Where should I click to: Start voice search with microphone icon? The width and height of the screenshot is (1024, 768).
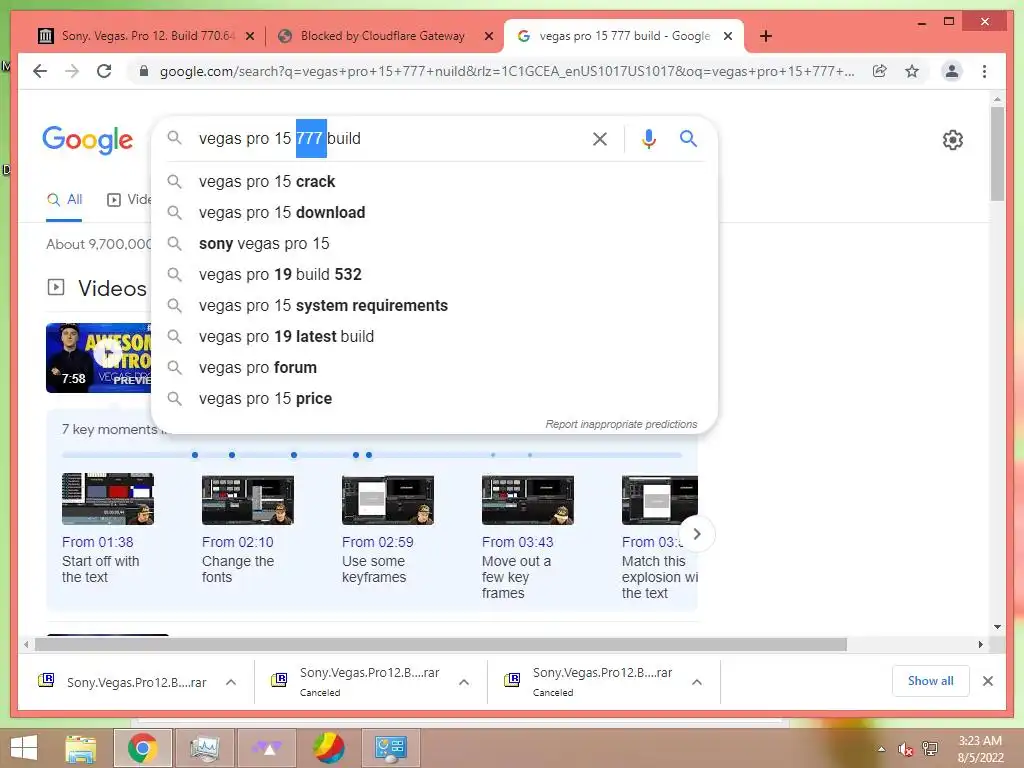pos(648,138)
